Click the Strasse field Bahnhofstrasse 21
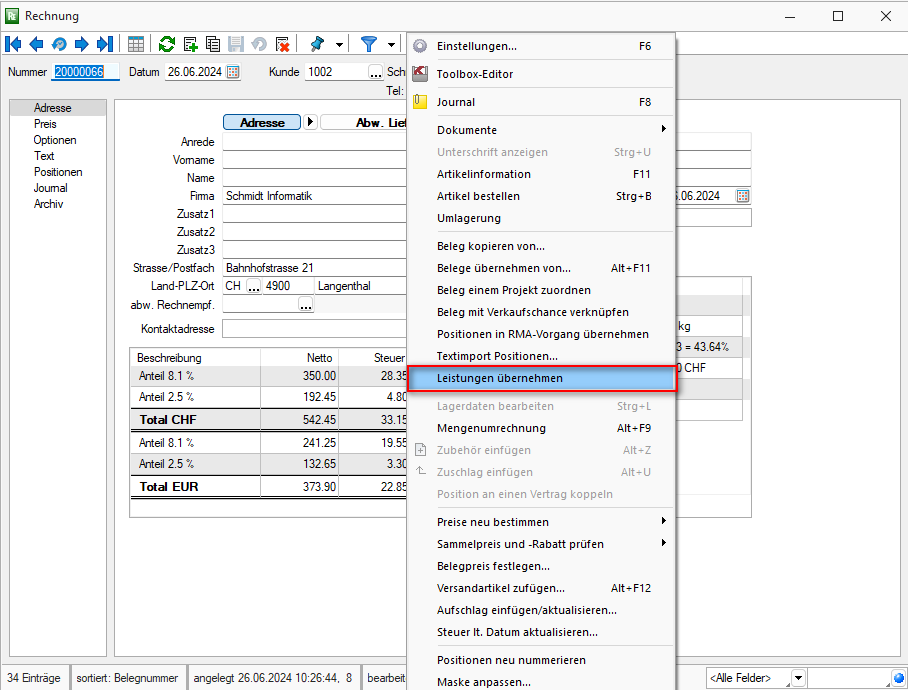 (314, 268)
